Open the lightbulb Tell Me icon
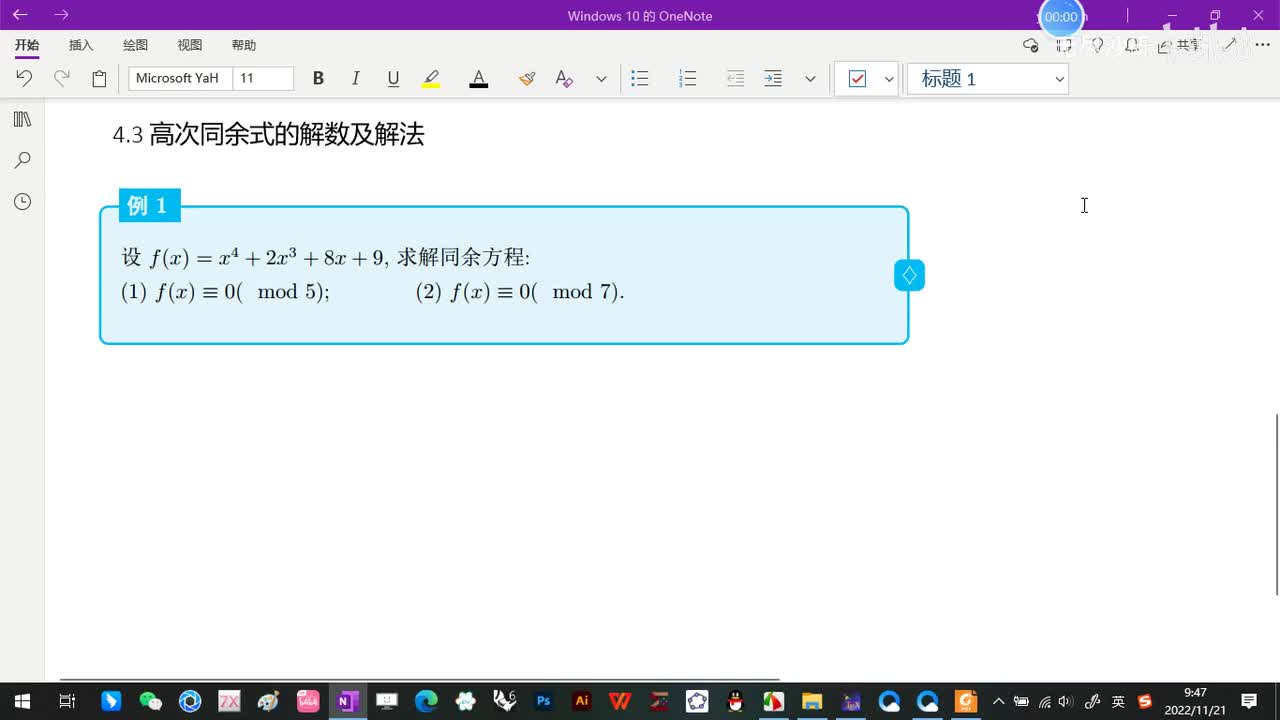1280x720 pixels. [x=1097, y=45]
